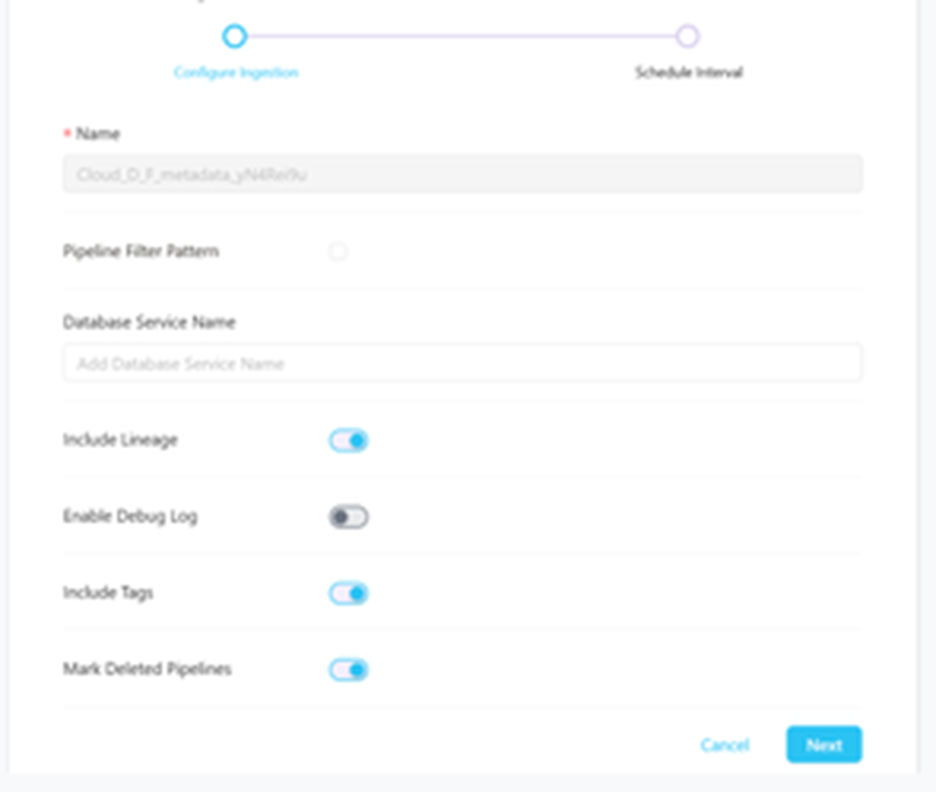Select the Configure Ingestion step label
936x792 pixels.
click(x=236, y=73)
